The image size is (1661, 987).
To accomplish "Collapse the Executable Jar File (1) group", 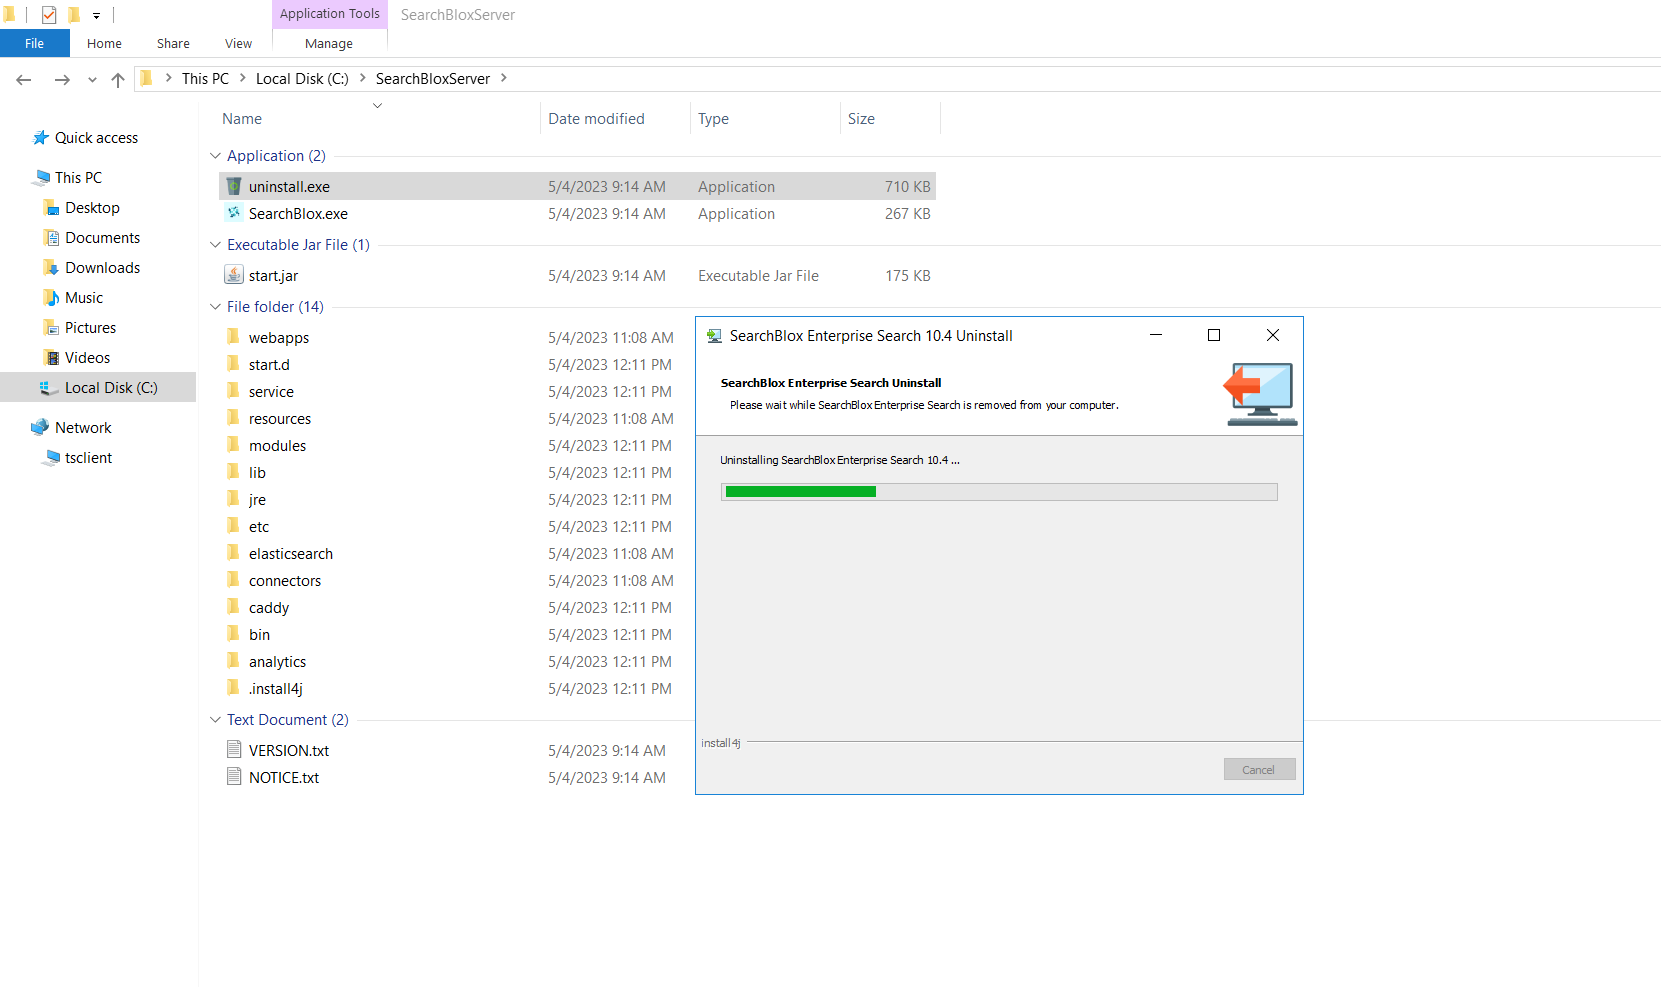I will click(x=215, y=245).
